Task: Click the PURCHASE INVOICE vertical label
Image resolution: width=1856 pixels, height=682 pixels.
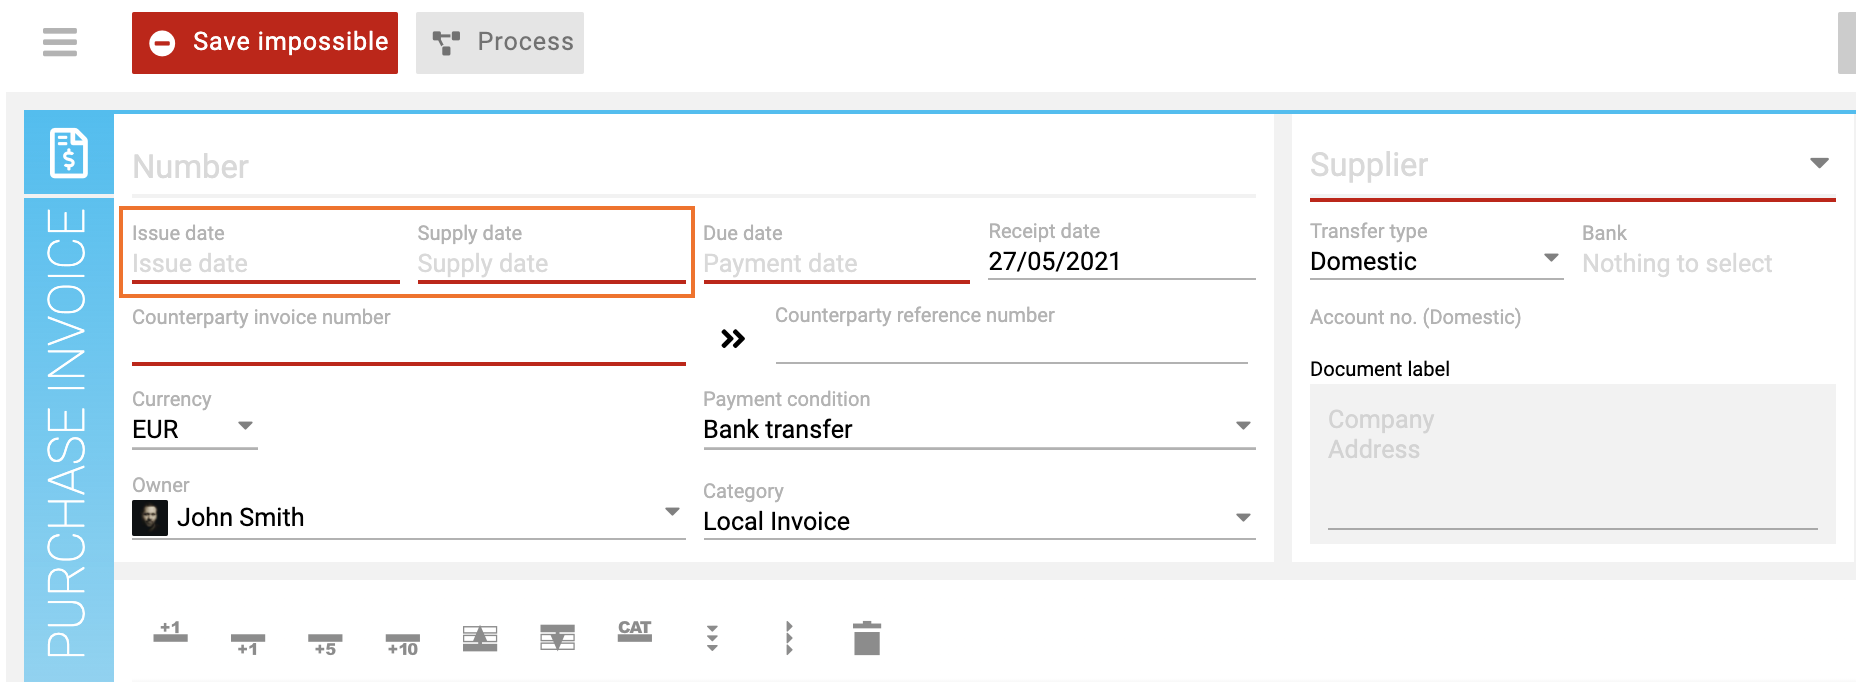Action: coord(67,432)
